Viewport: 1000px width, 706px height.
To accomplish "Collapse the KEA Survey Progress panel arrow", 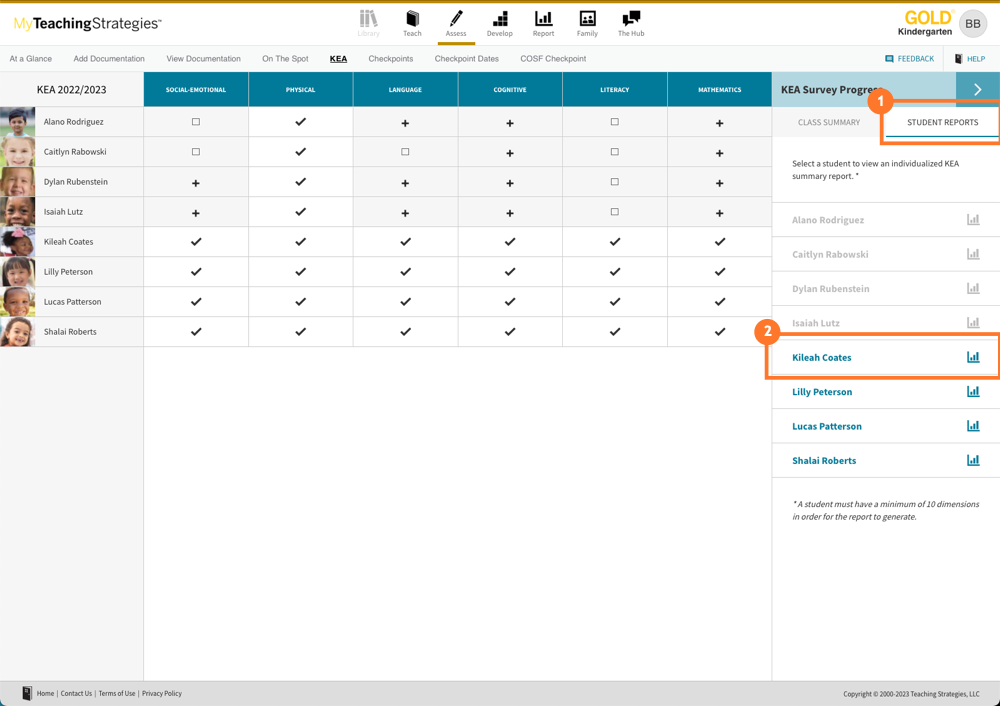I will pyautogui.click(x=977, y=90).
